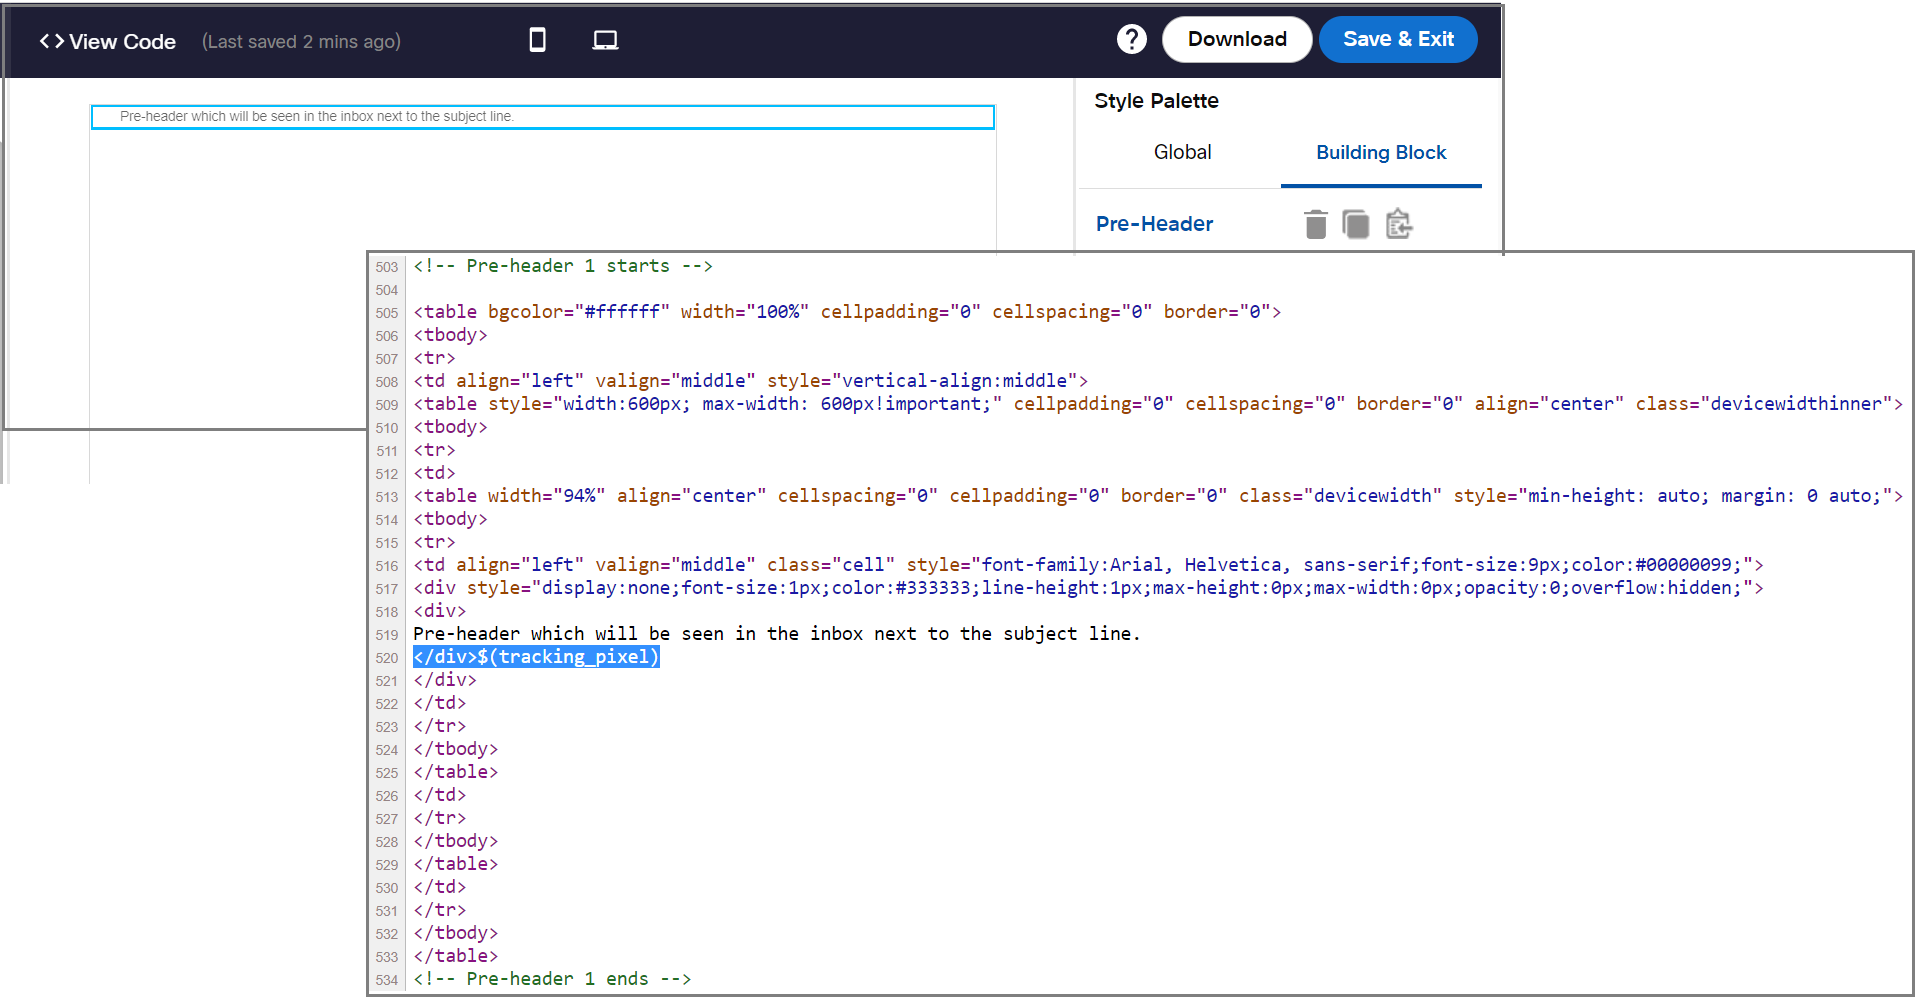Click the highlighted tracking_pixel code on line 520

click(x=536, y=657)
